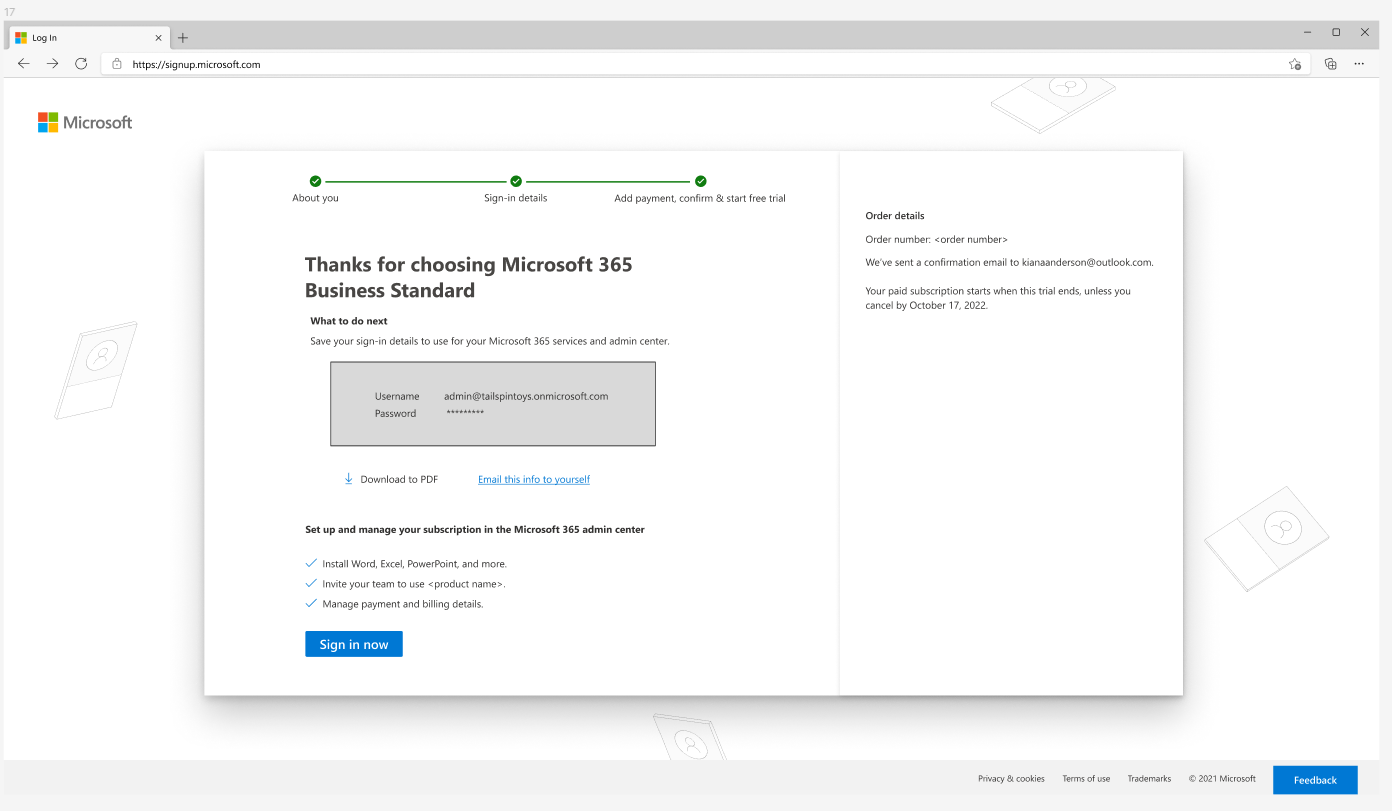1392x811 pixels.
Task: Click the Microsoft logo
Action: click(x=85, y=122)
